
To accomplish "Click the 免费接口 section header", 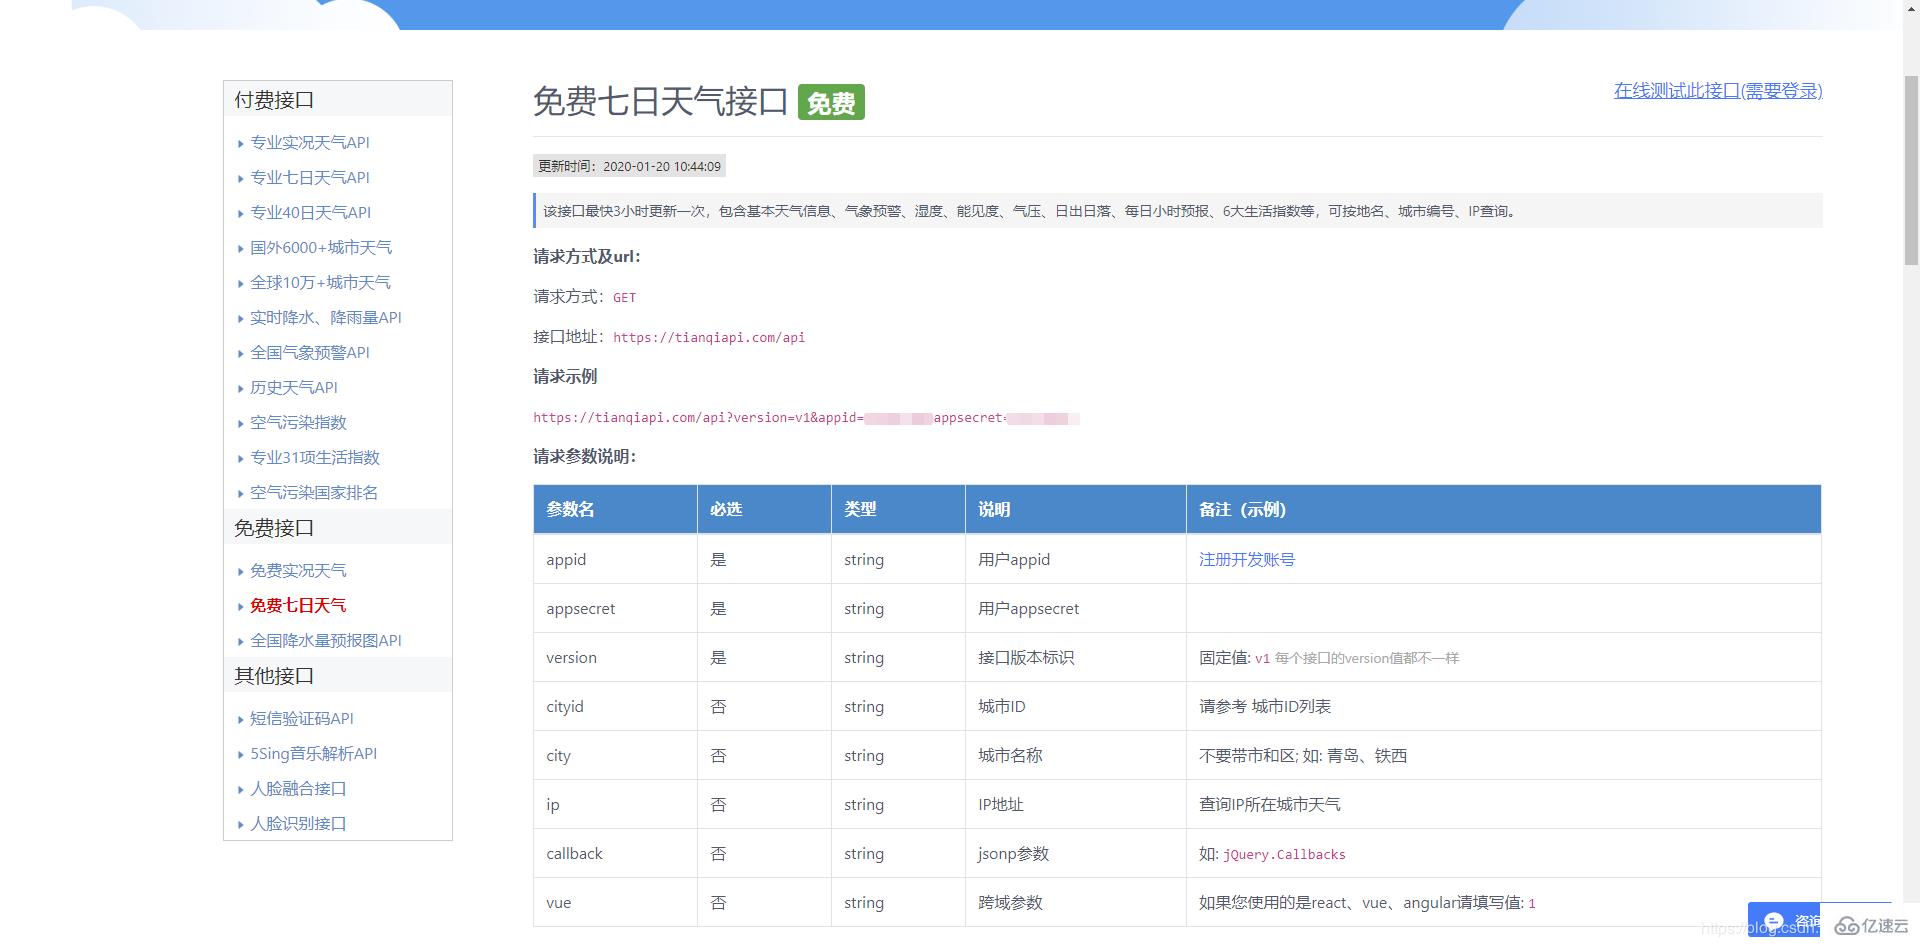I will click(338, 528).
